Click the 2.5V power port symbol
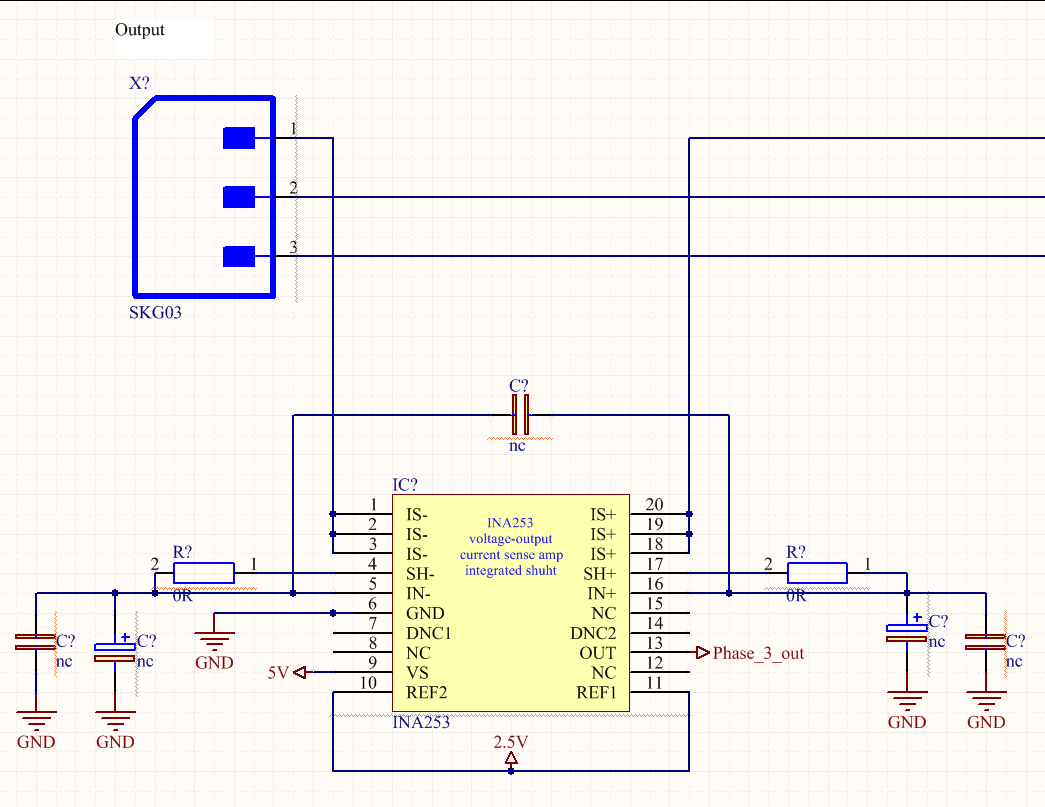This screenshot has height=807, width=1045. point(511,758)
